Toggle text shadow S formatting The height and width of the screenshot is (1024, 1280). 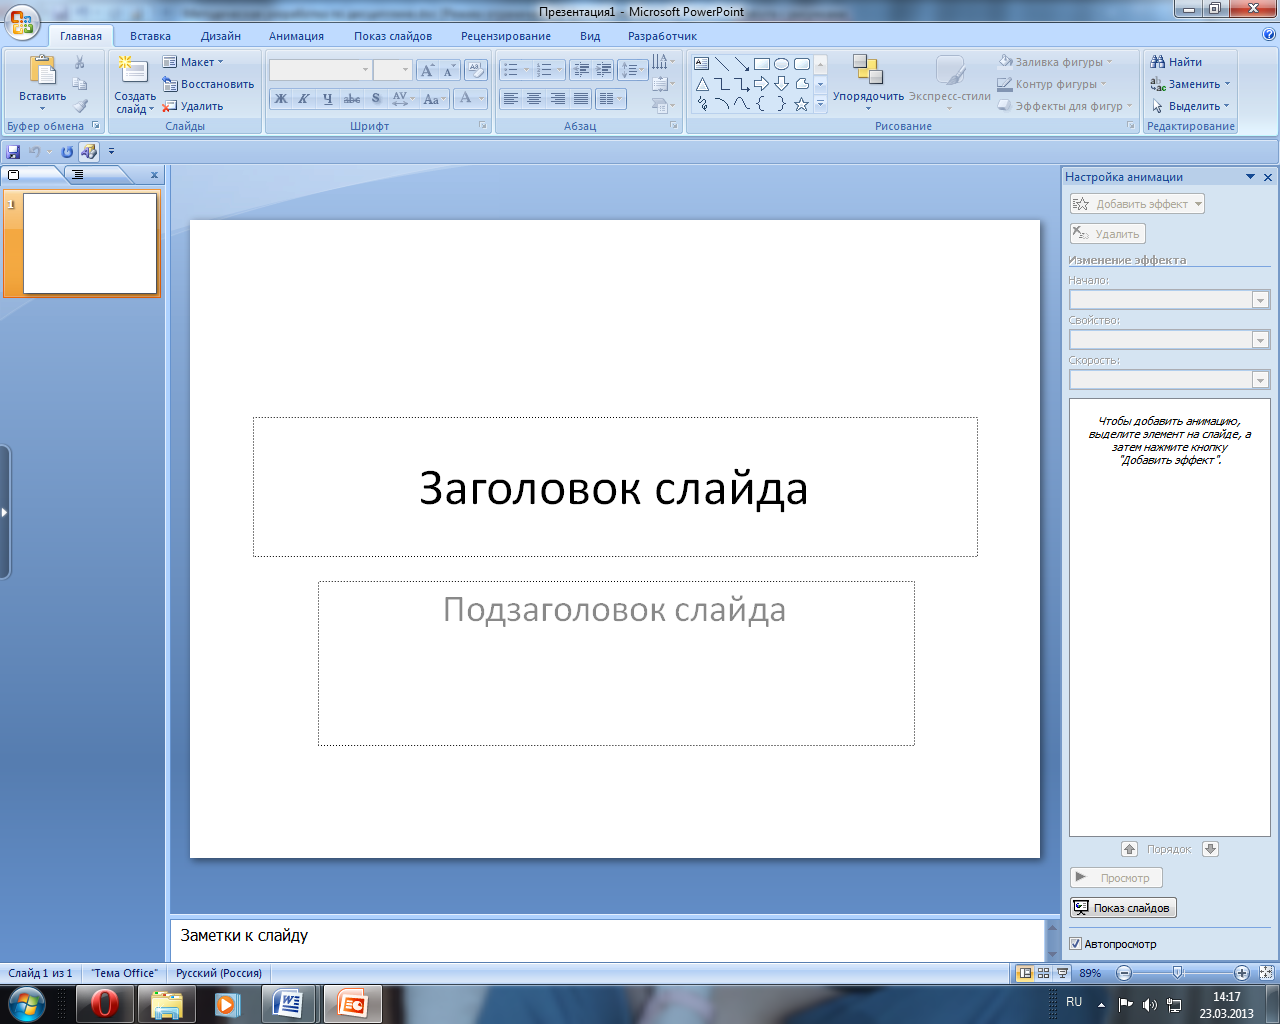coord(376,99)
